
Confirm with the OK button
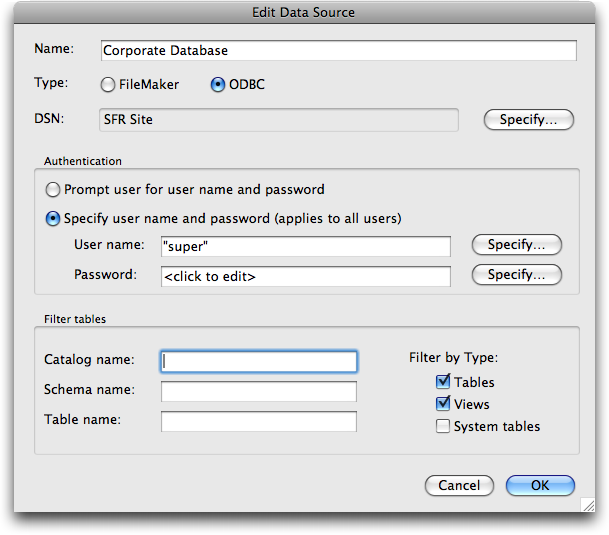click(x=540, y=485)
